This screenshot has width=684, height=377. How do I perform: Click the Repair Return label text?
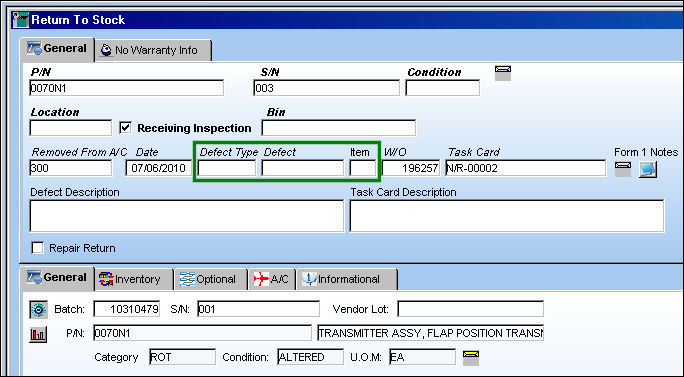tap(82, 248)
